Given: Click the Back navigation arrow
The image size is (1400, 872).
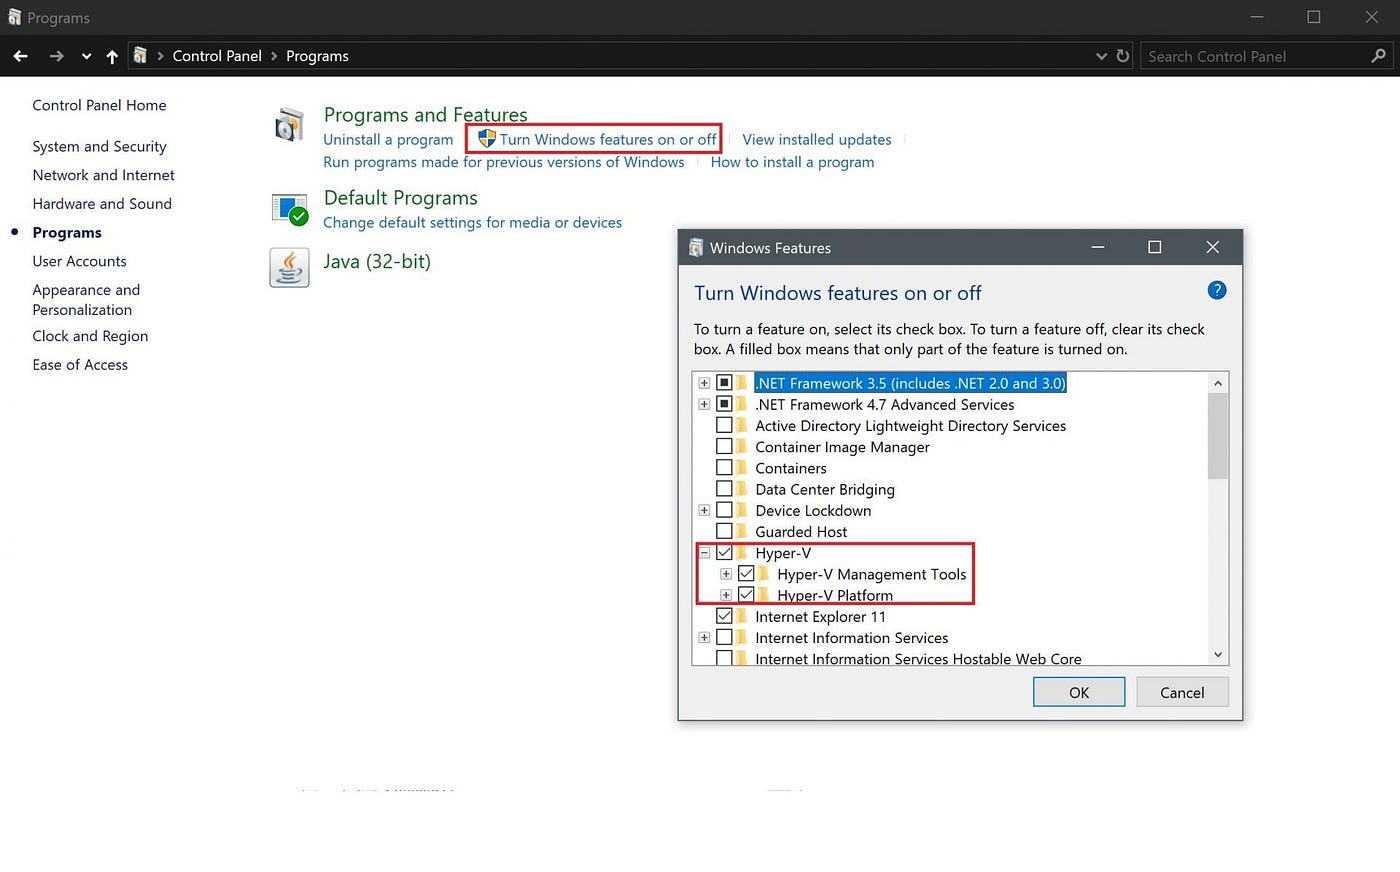Looking at the screenshot, I should (20, 56).
